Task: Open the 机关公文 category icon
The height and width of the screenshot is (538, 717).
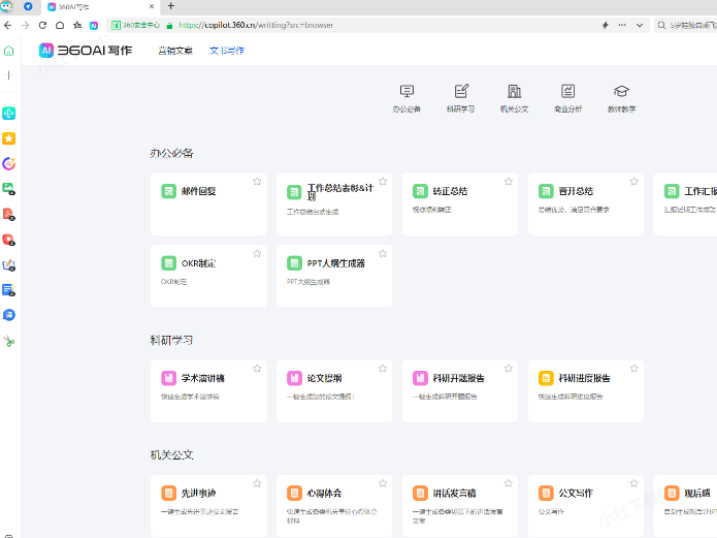Action: 514,92
